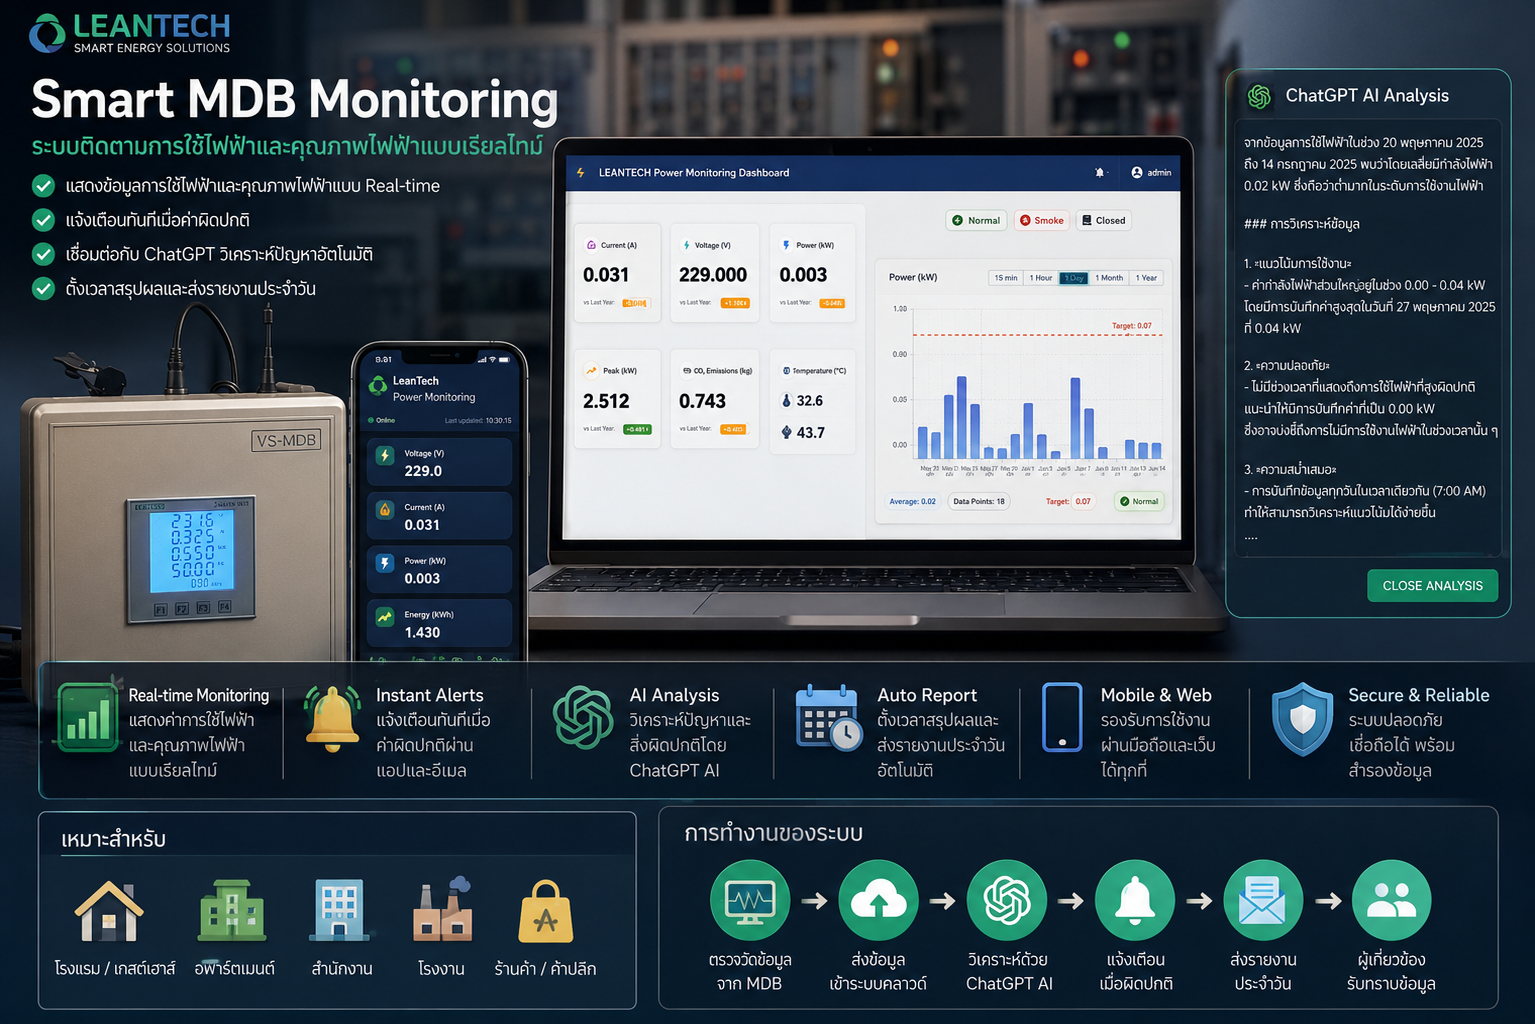Click the alert bell step icon
Viewport: 1535px width, 1024px height.
tap(1135, 901)
